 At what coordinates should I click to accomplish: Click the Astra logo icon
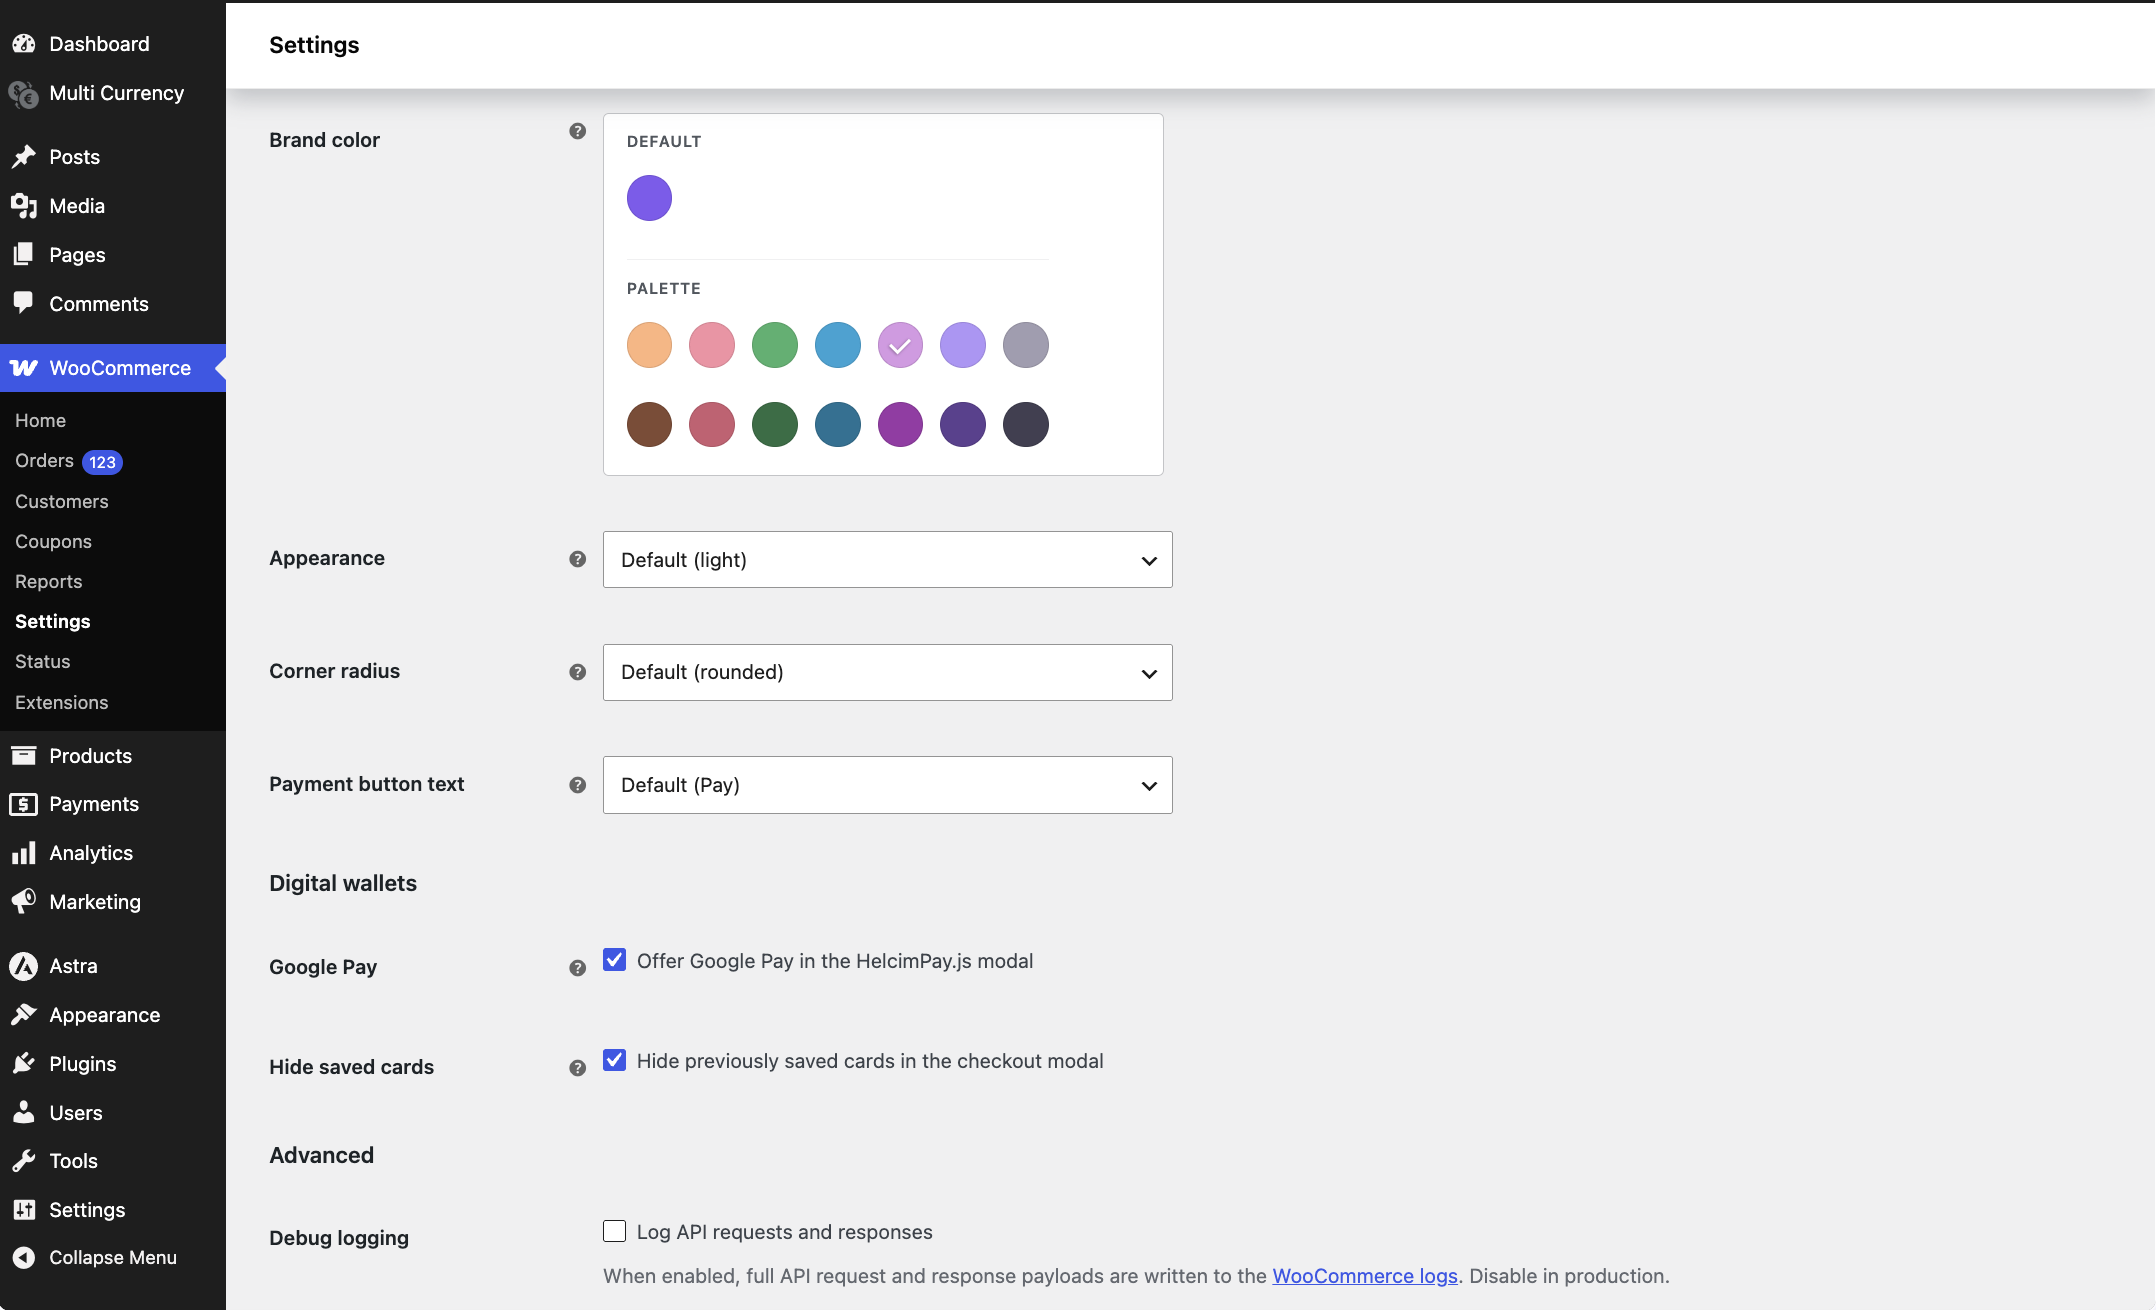click(x=23, y=966)
